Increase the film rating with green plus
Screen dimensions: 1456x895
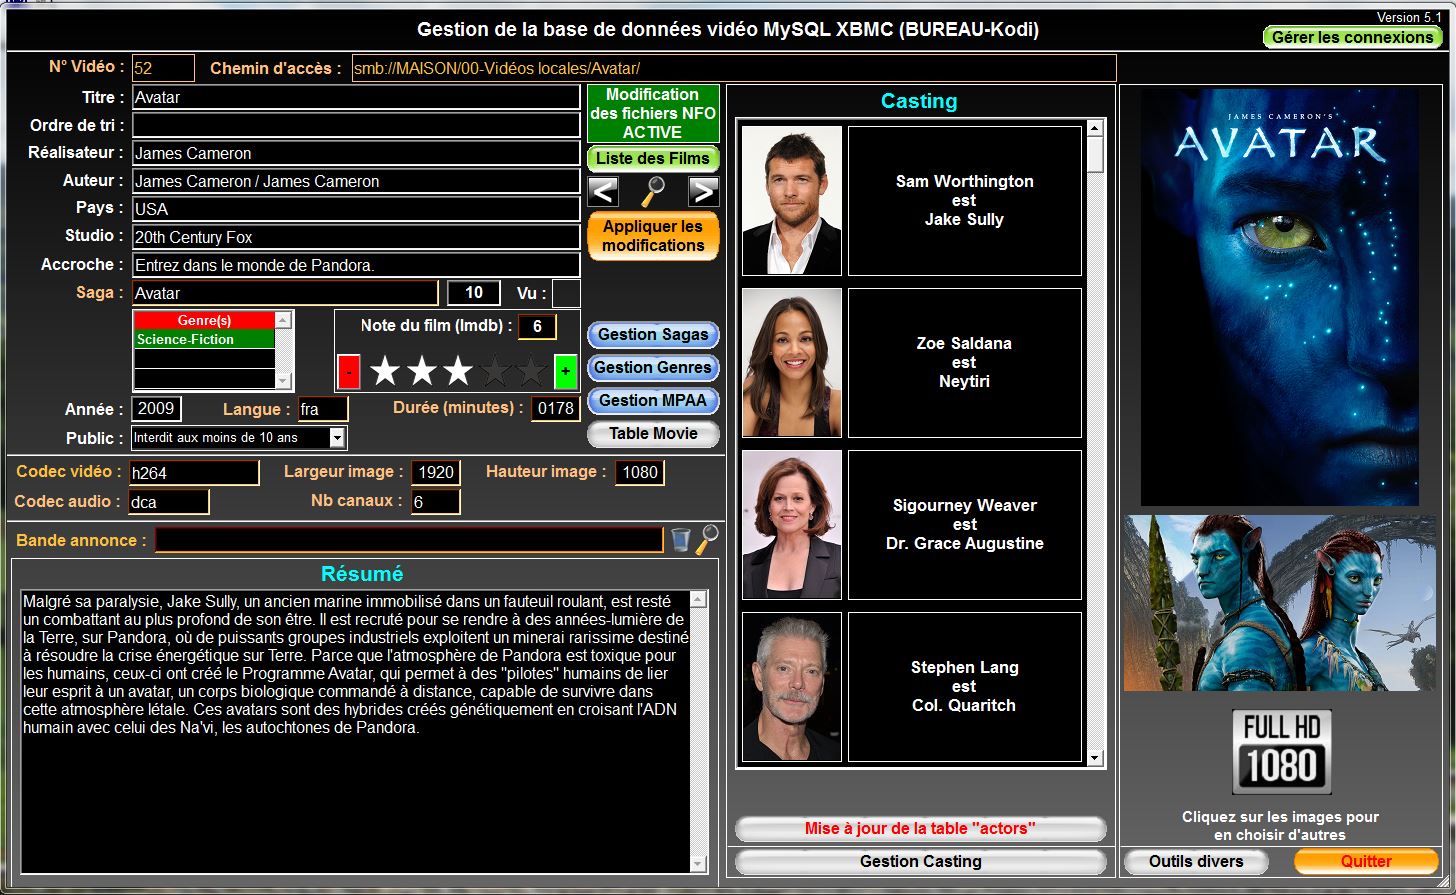(565, 372)
